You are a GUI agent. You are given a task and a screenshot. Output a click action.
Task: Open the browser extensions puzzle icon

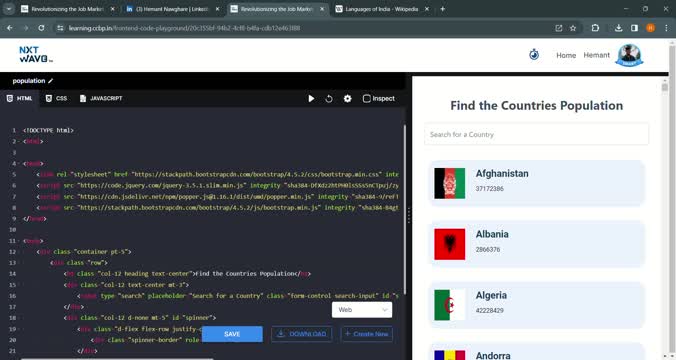pyautogui.click(x=595, y=28)
